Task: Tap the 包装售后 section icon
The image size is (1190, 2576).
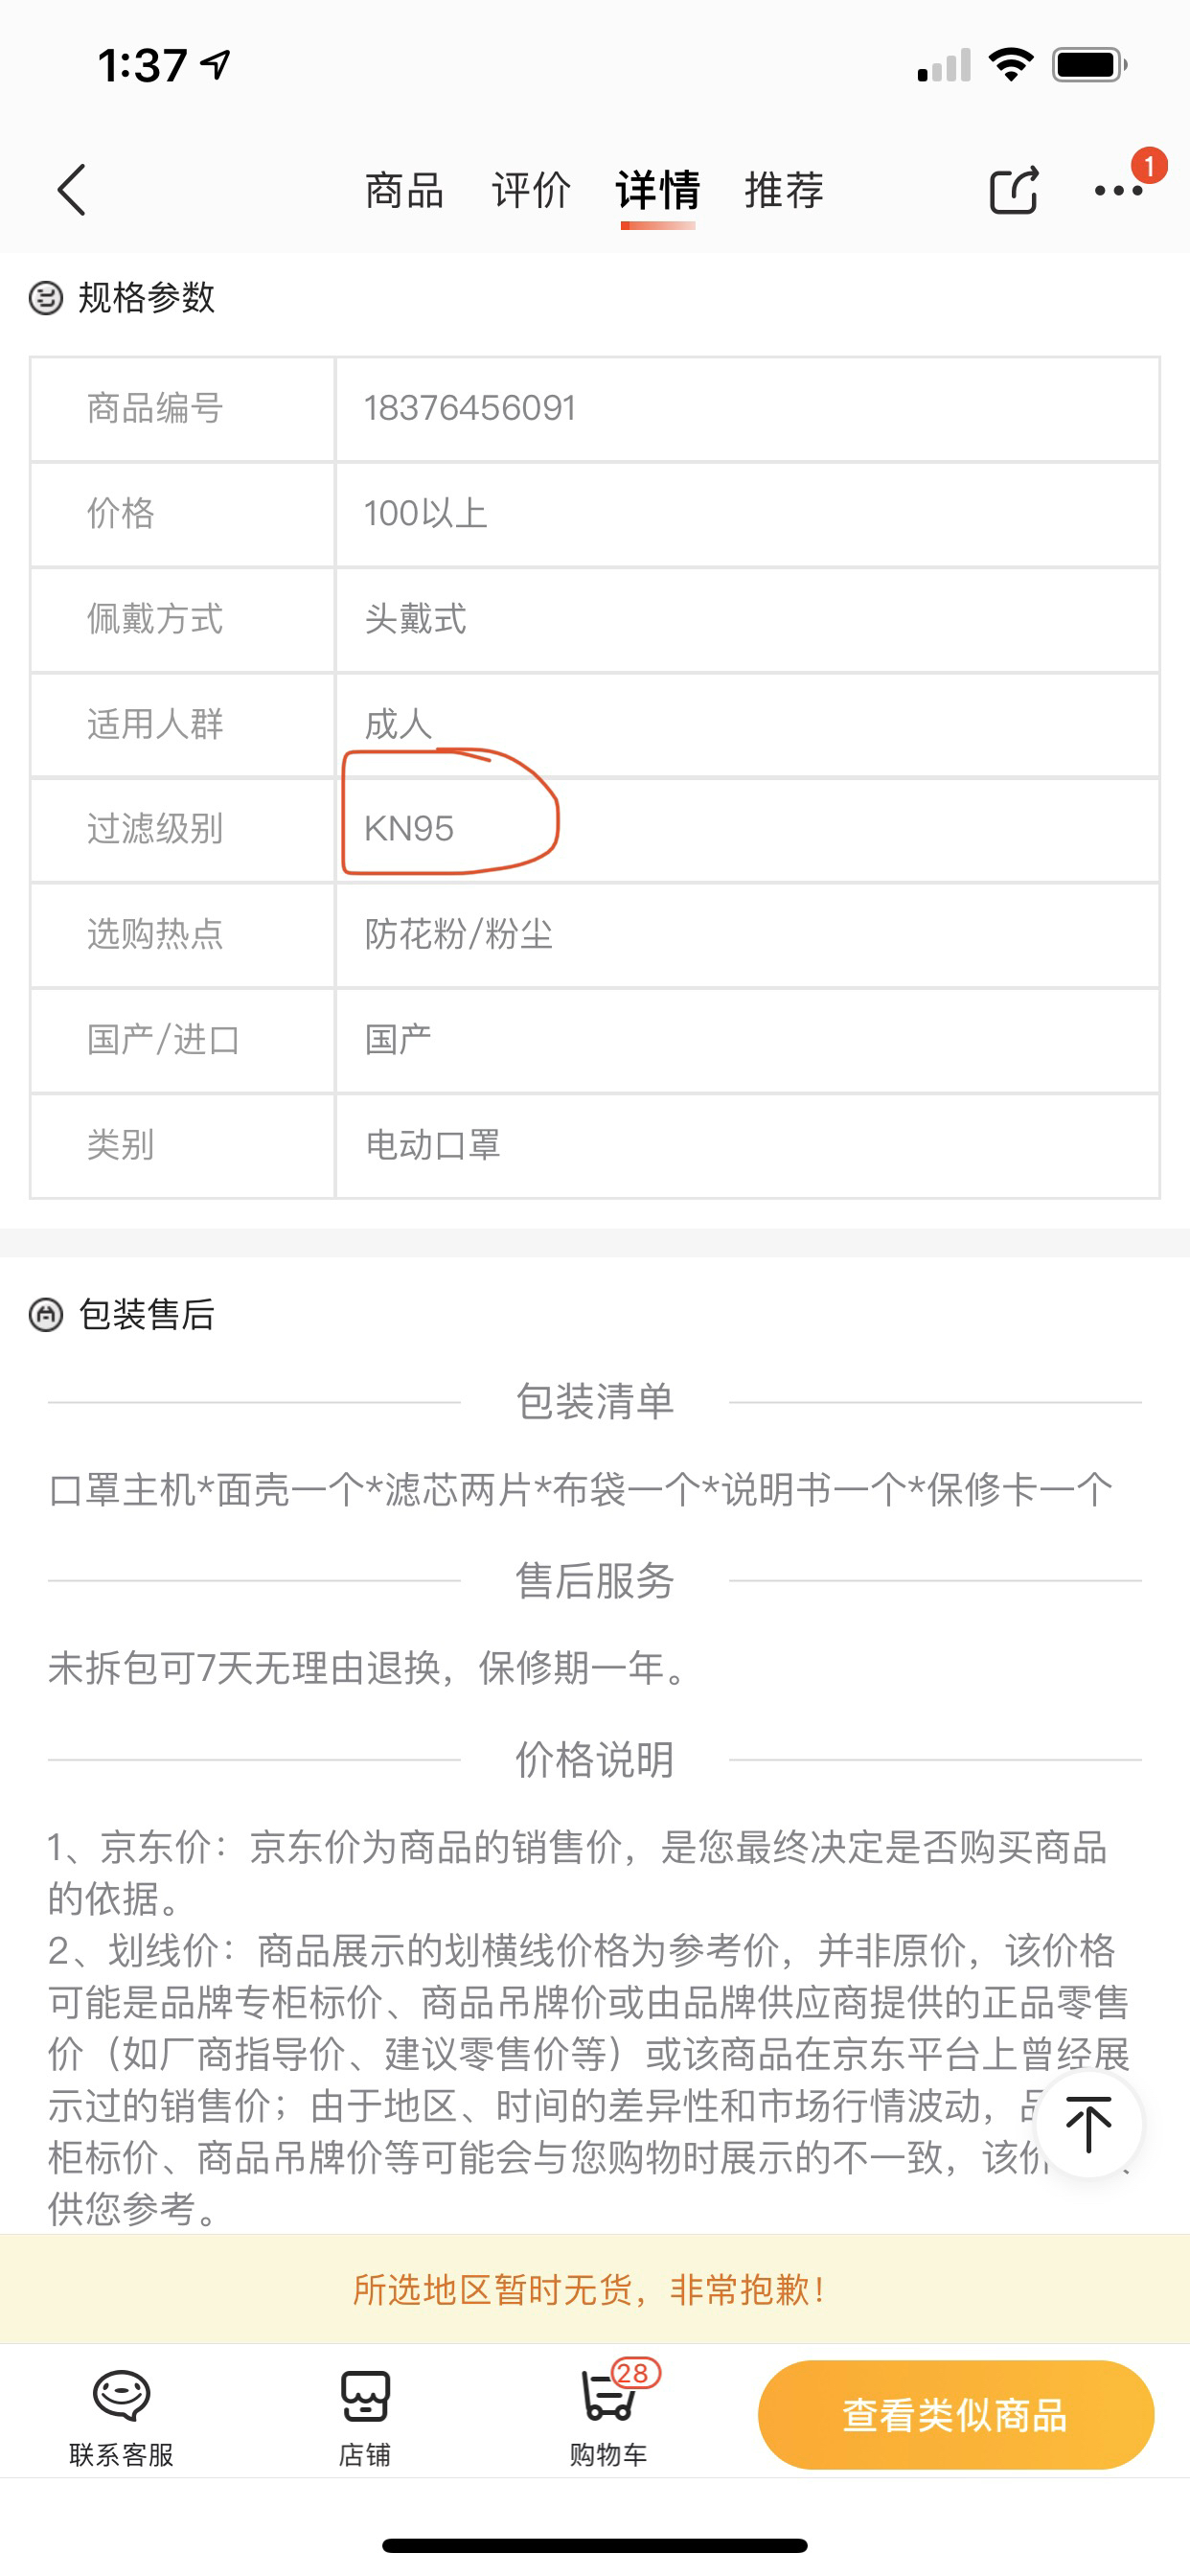Action: [x=46, y=1315]
